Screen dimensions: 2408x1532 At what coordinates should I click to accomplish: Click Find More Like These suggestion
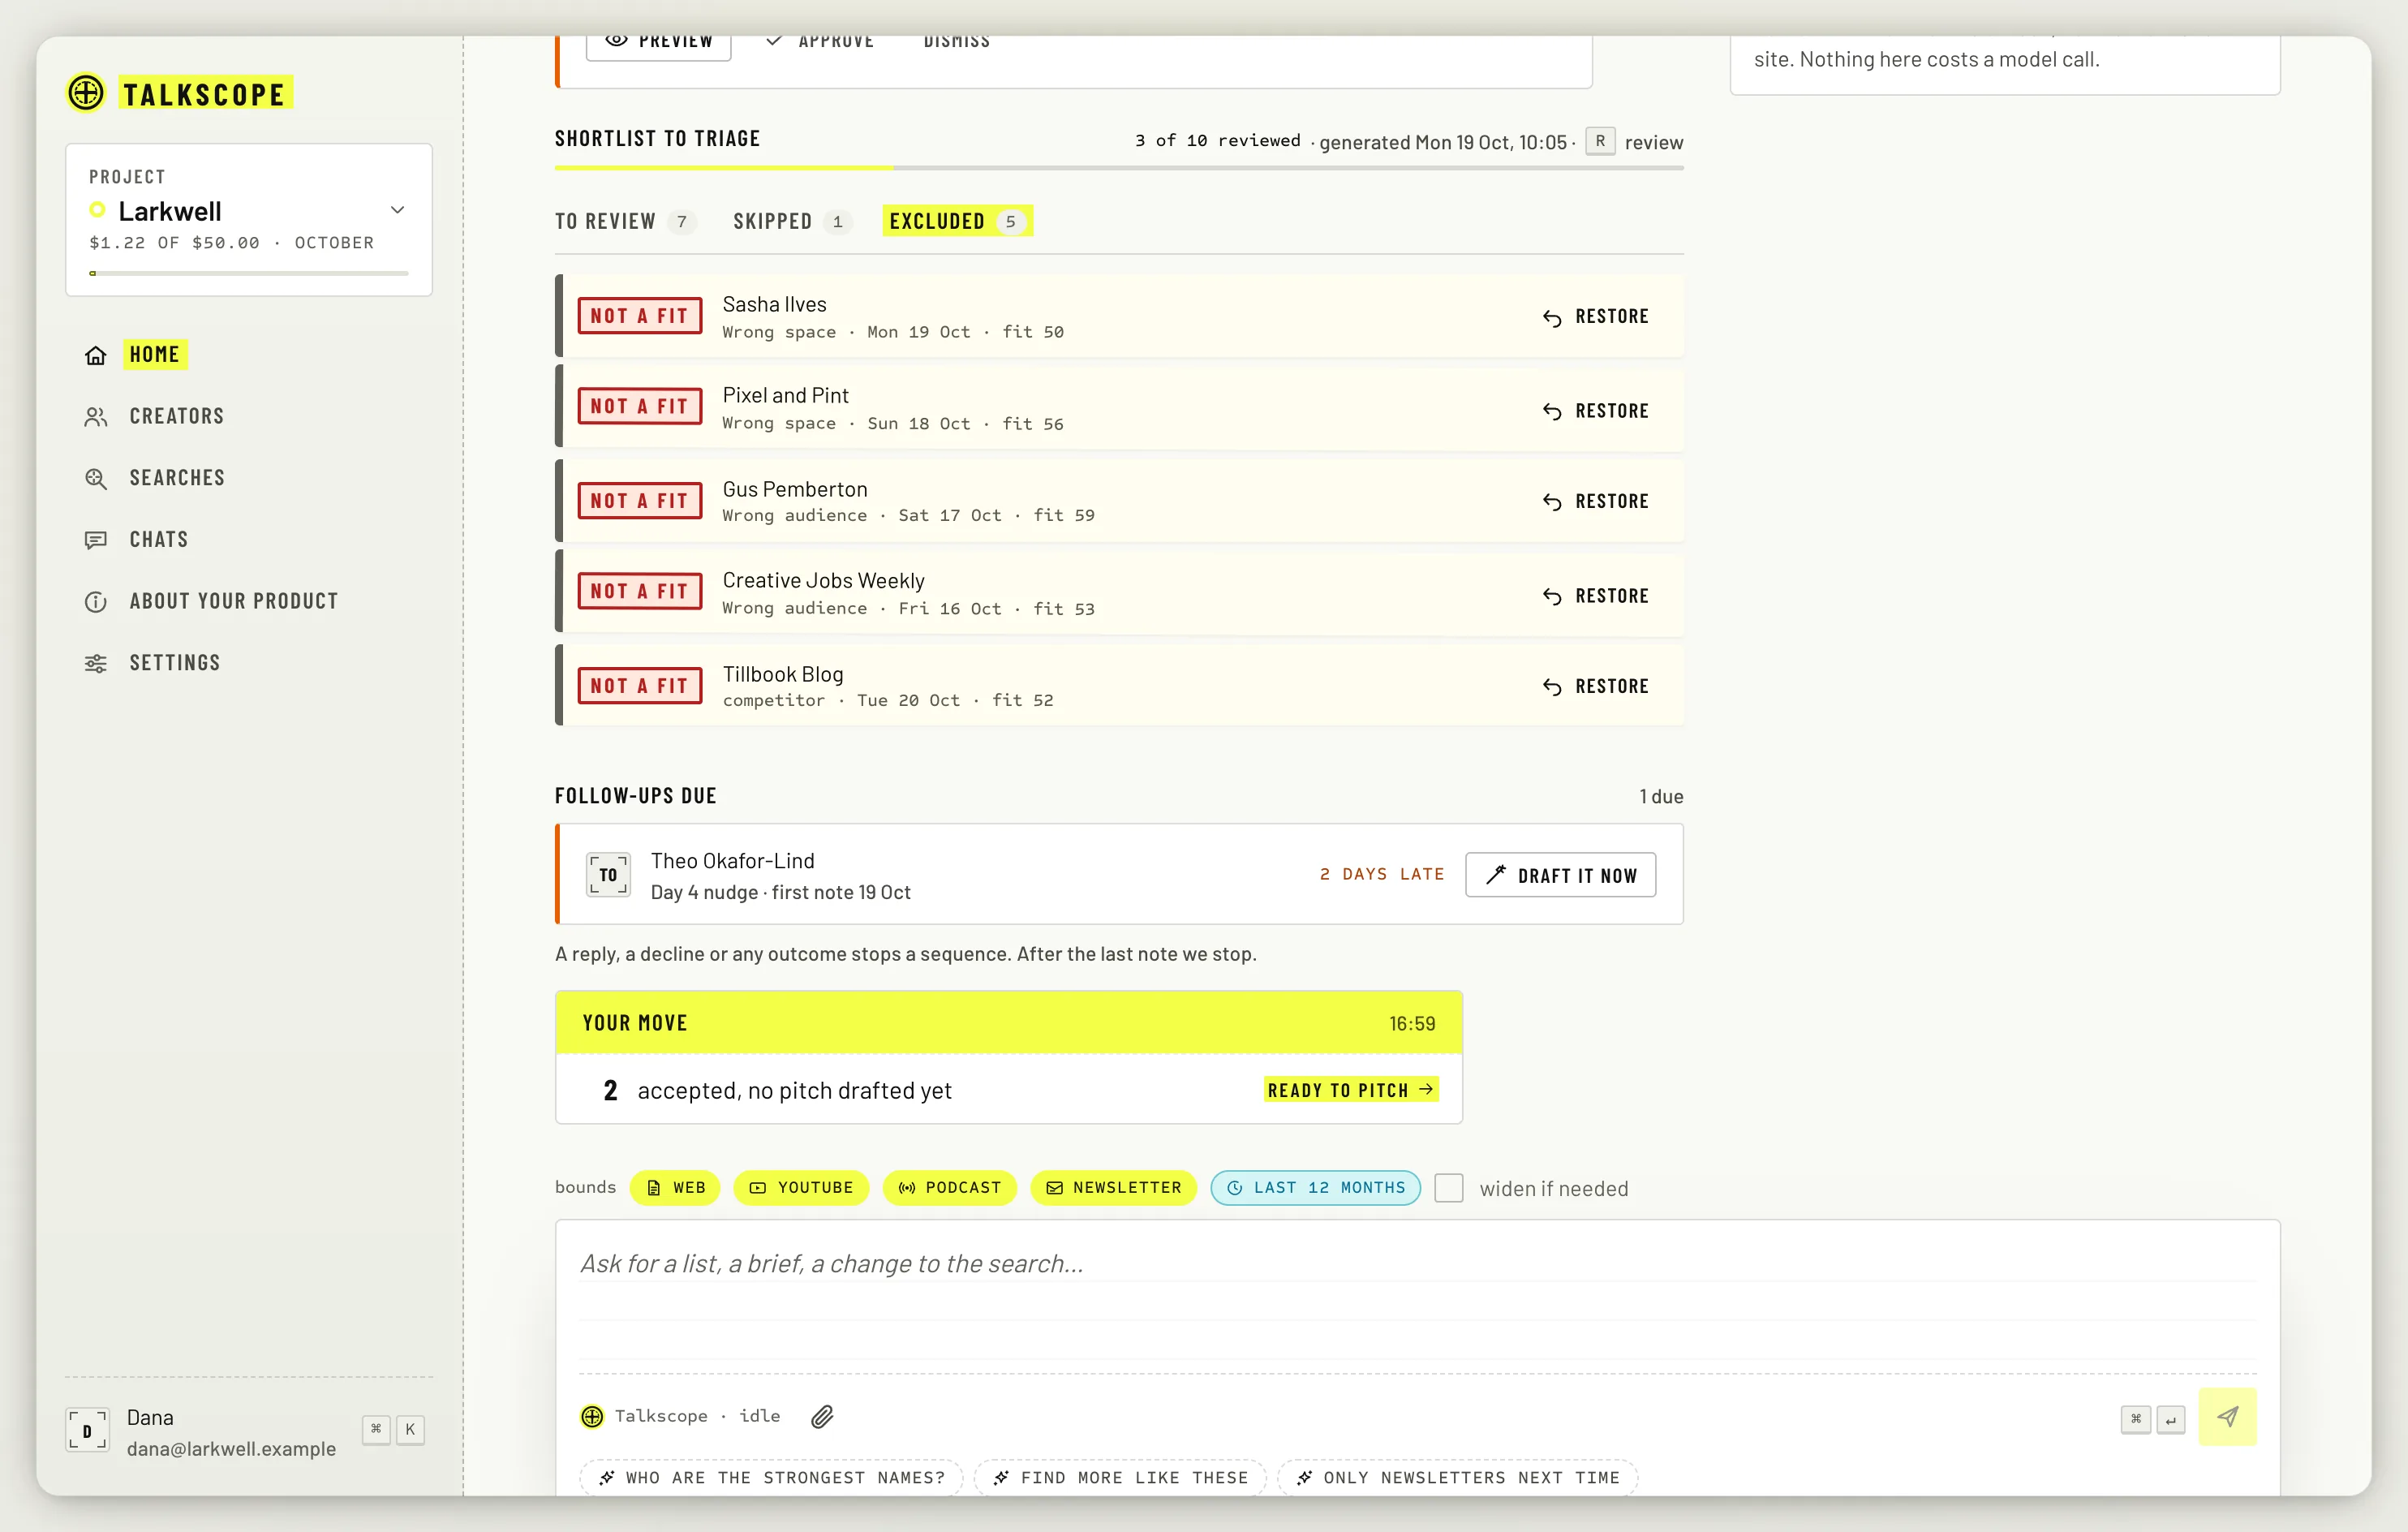(1120, 1478)
